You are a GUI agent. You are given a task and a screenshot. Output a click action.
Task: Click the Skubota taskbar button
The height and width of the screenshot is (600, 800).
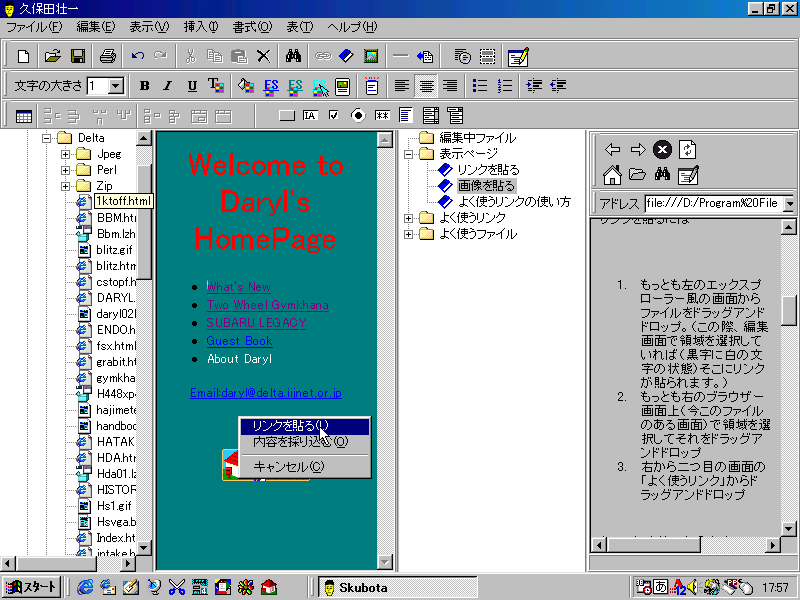pos(398,587)
